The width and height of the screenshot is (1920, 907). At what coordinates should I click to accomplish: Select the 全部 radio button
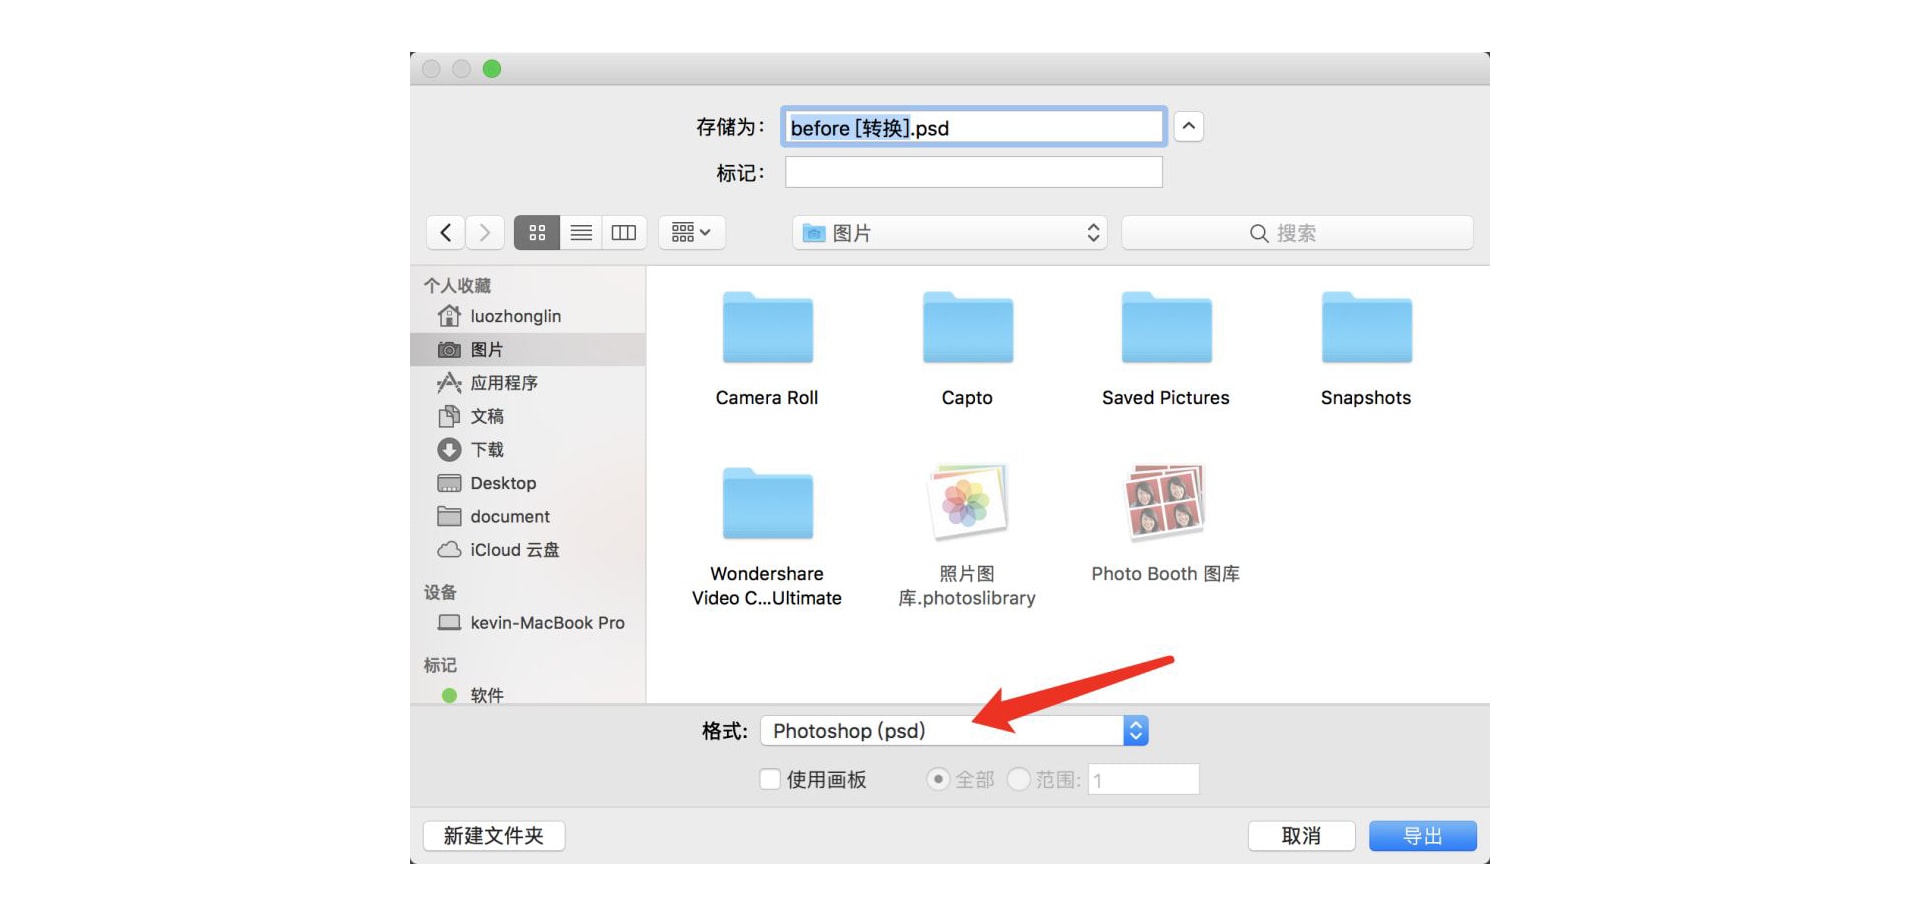click(x=937, y=779)
